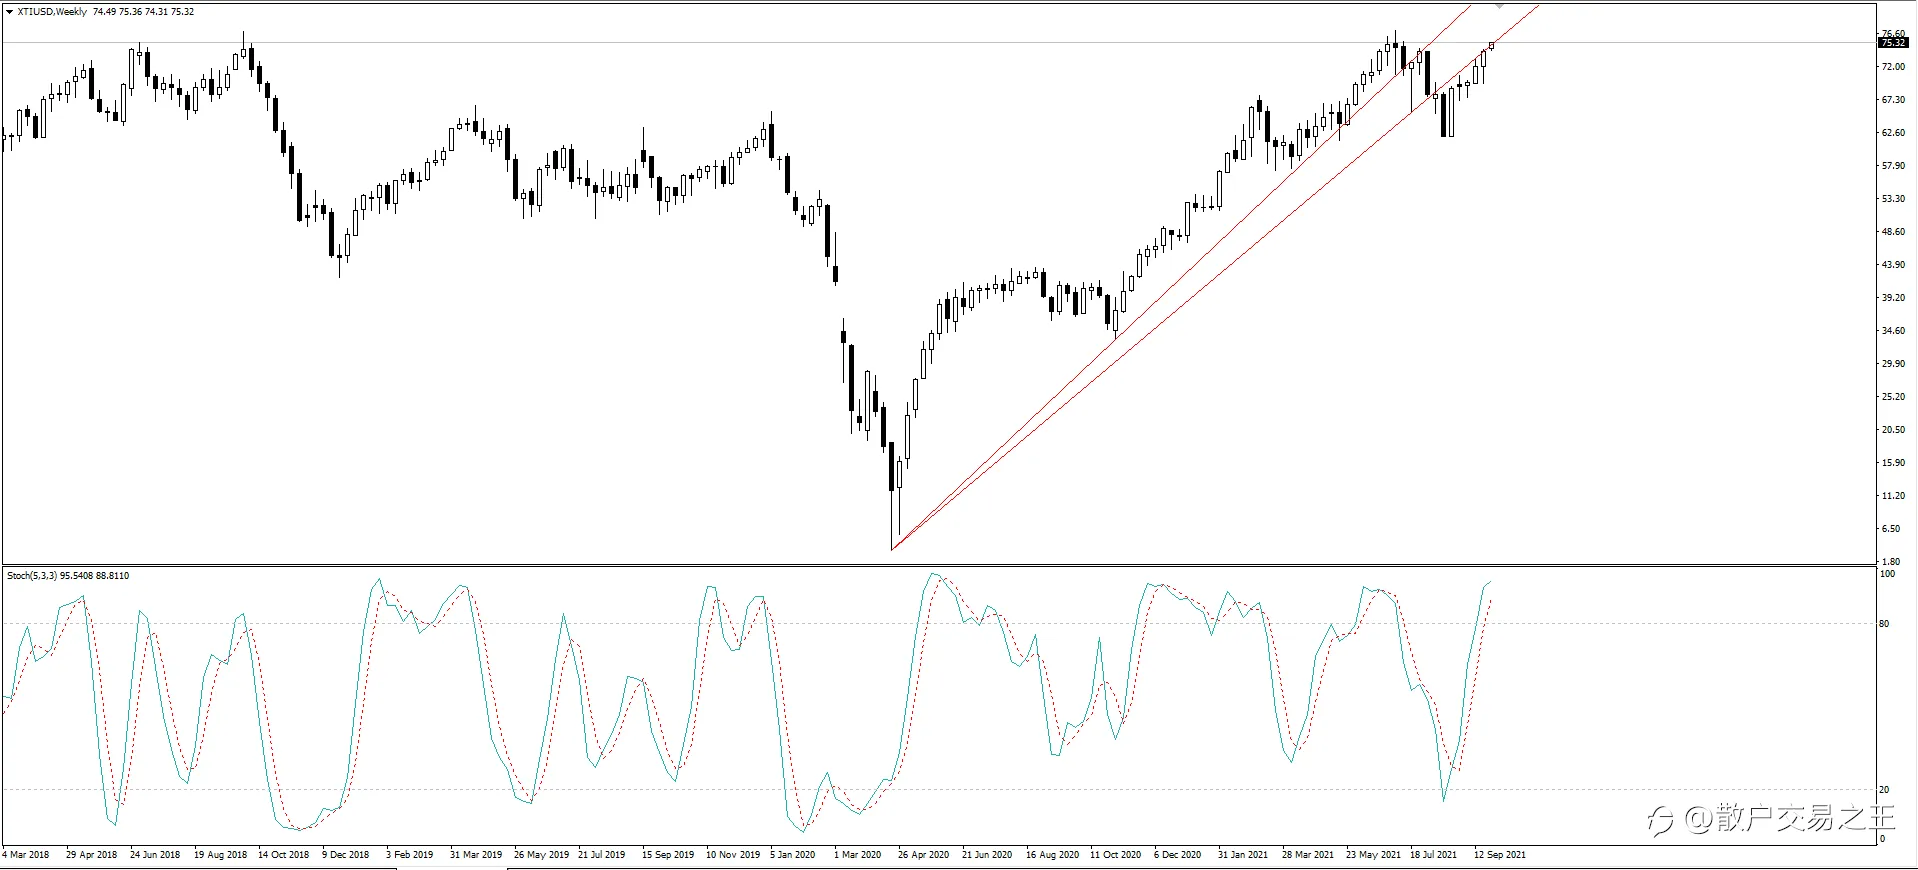Screen dimensions: 1918x870
Task: Click the 21 Jul 2019 date label
Action: coord(601,855)
